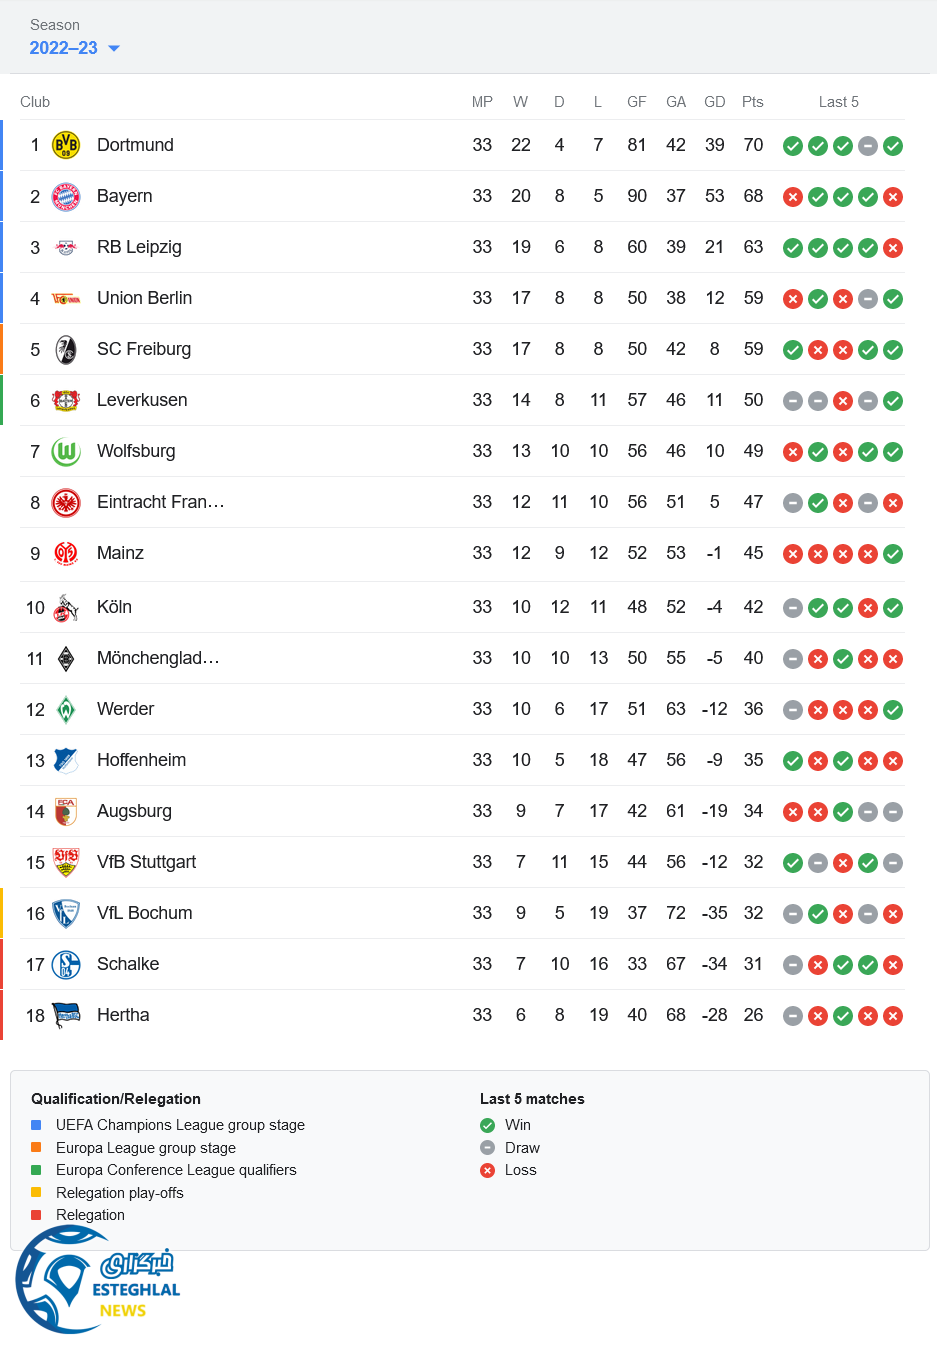Open the Union Berlin team link
The image size is (937, 1361).
point(144,298)
